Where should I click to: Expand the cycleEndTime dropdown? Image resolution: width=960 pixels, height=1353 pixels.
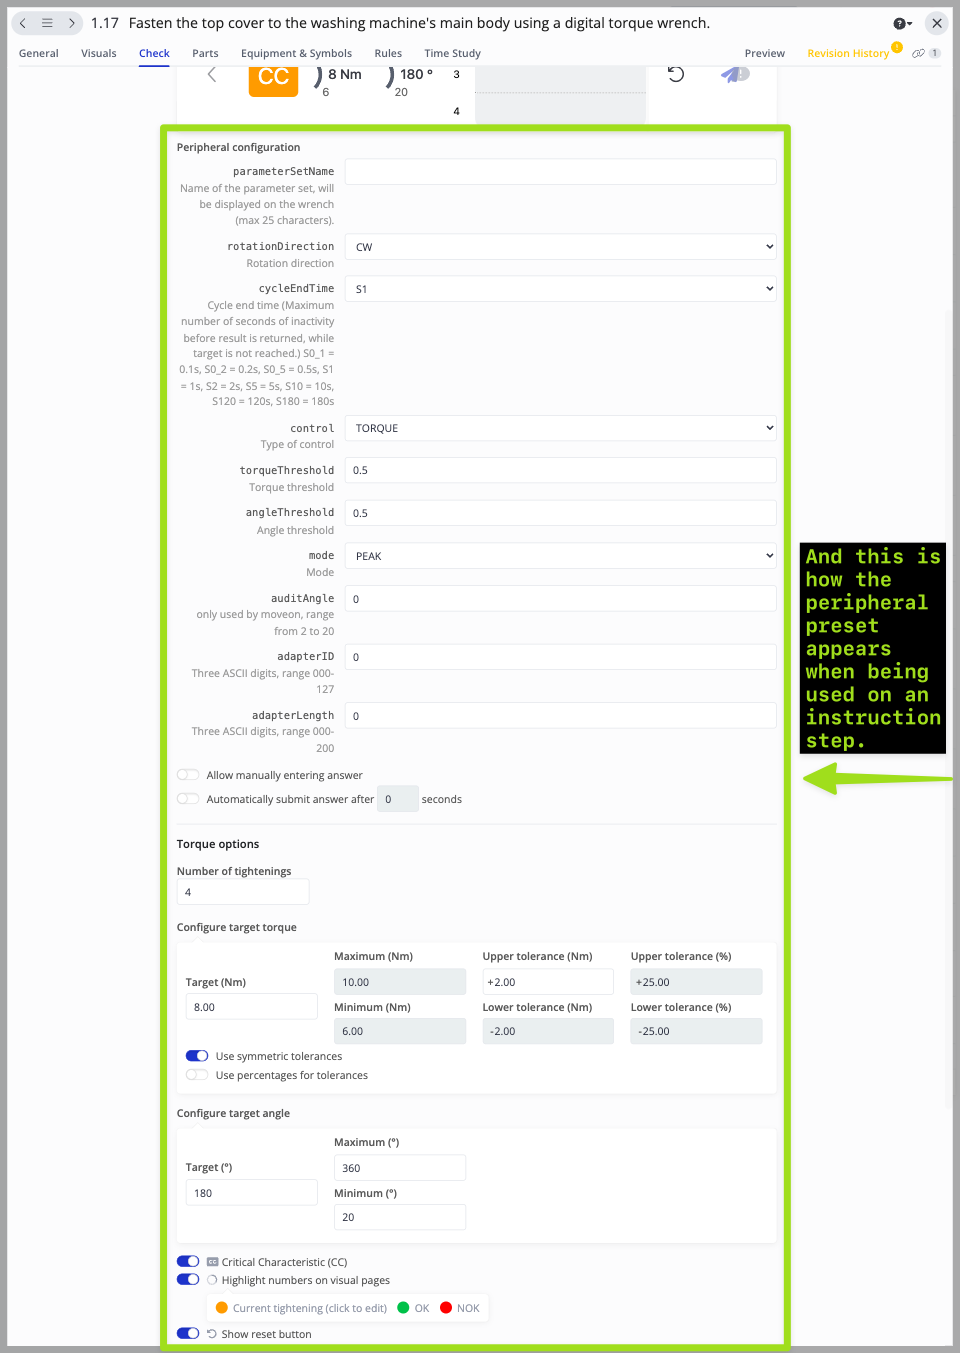point(560,289)
